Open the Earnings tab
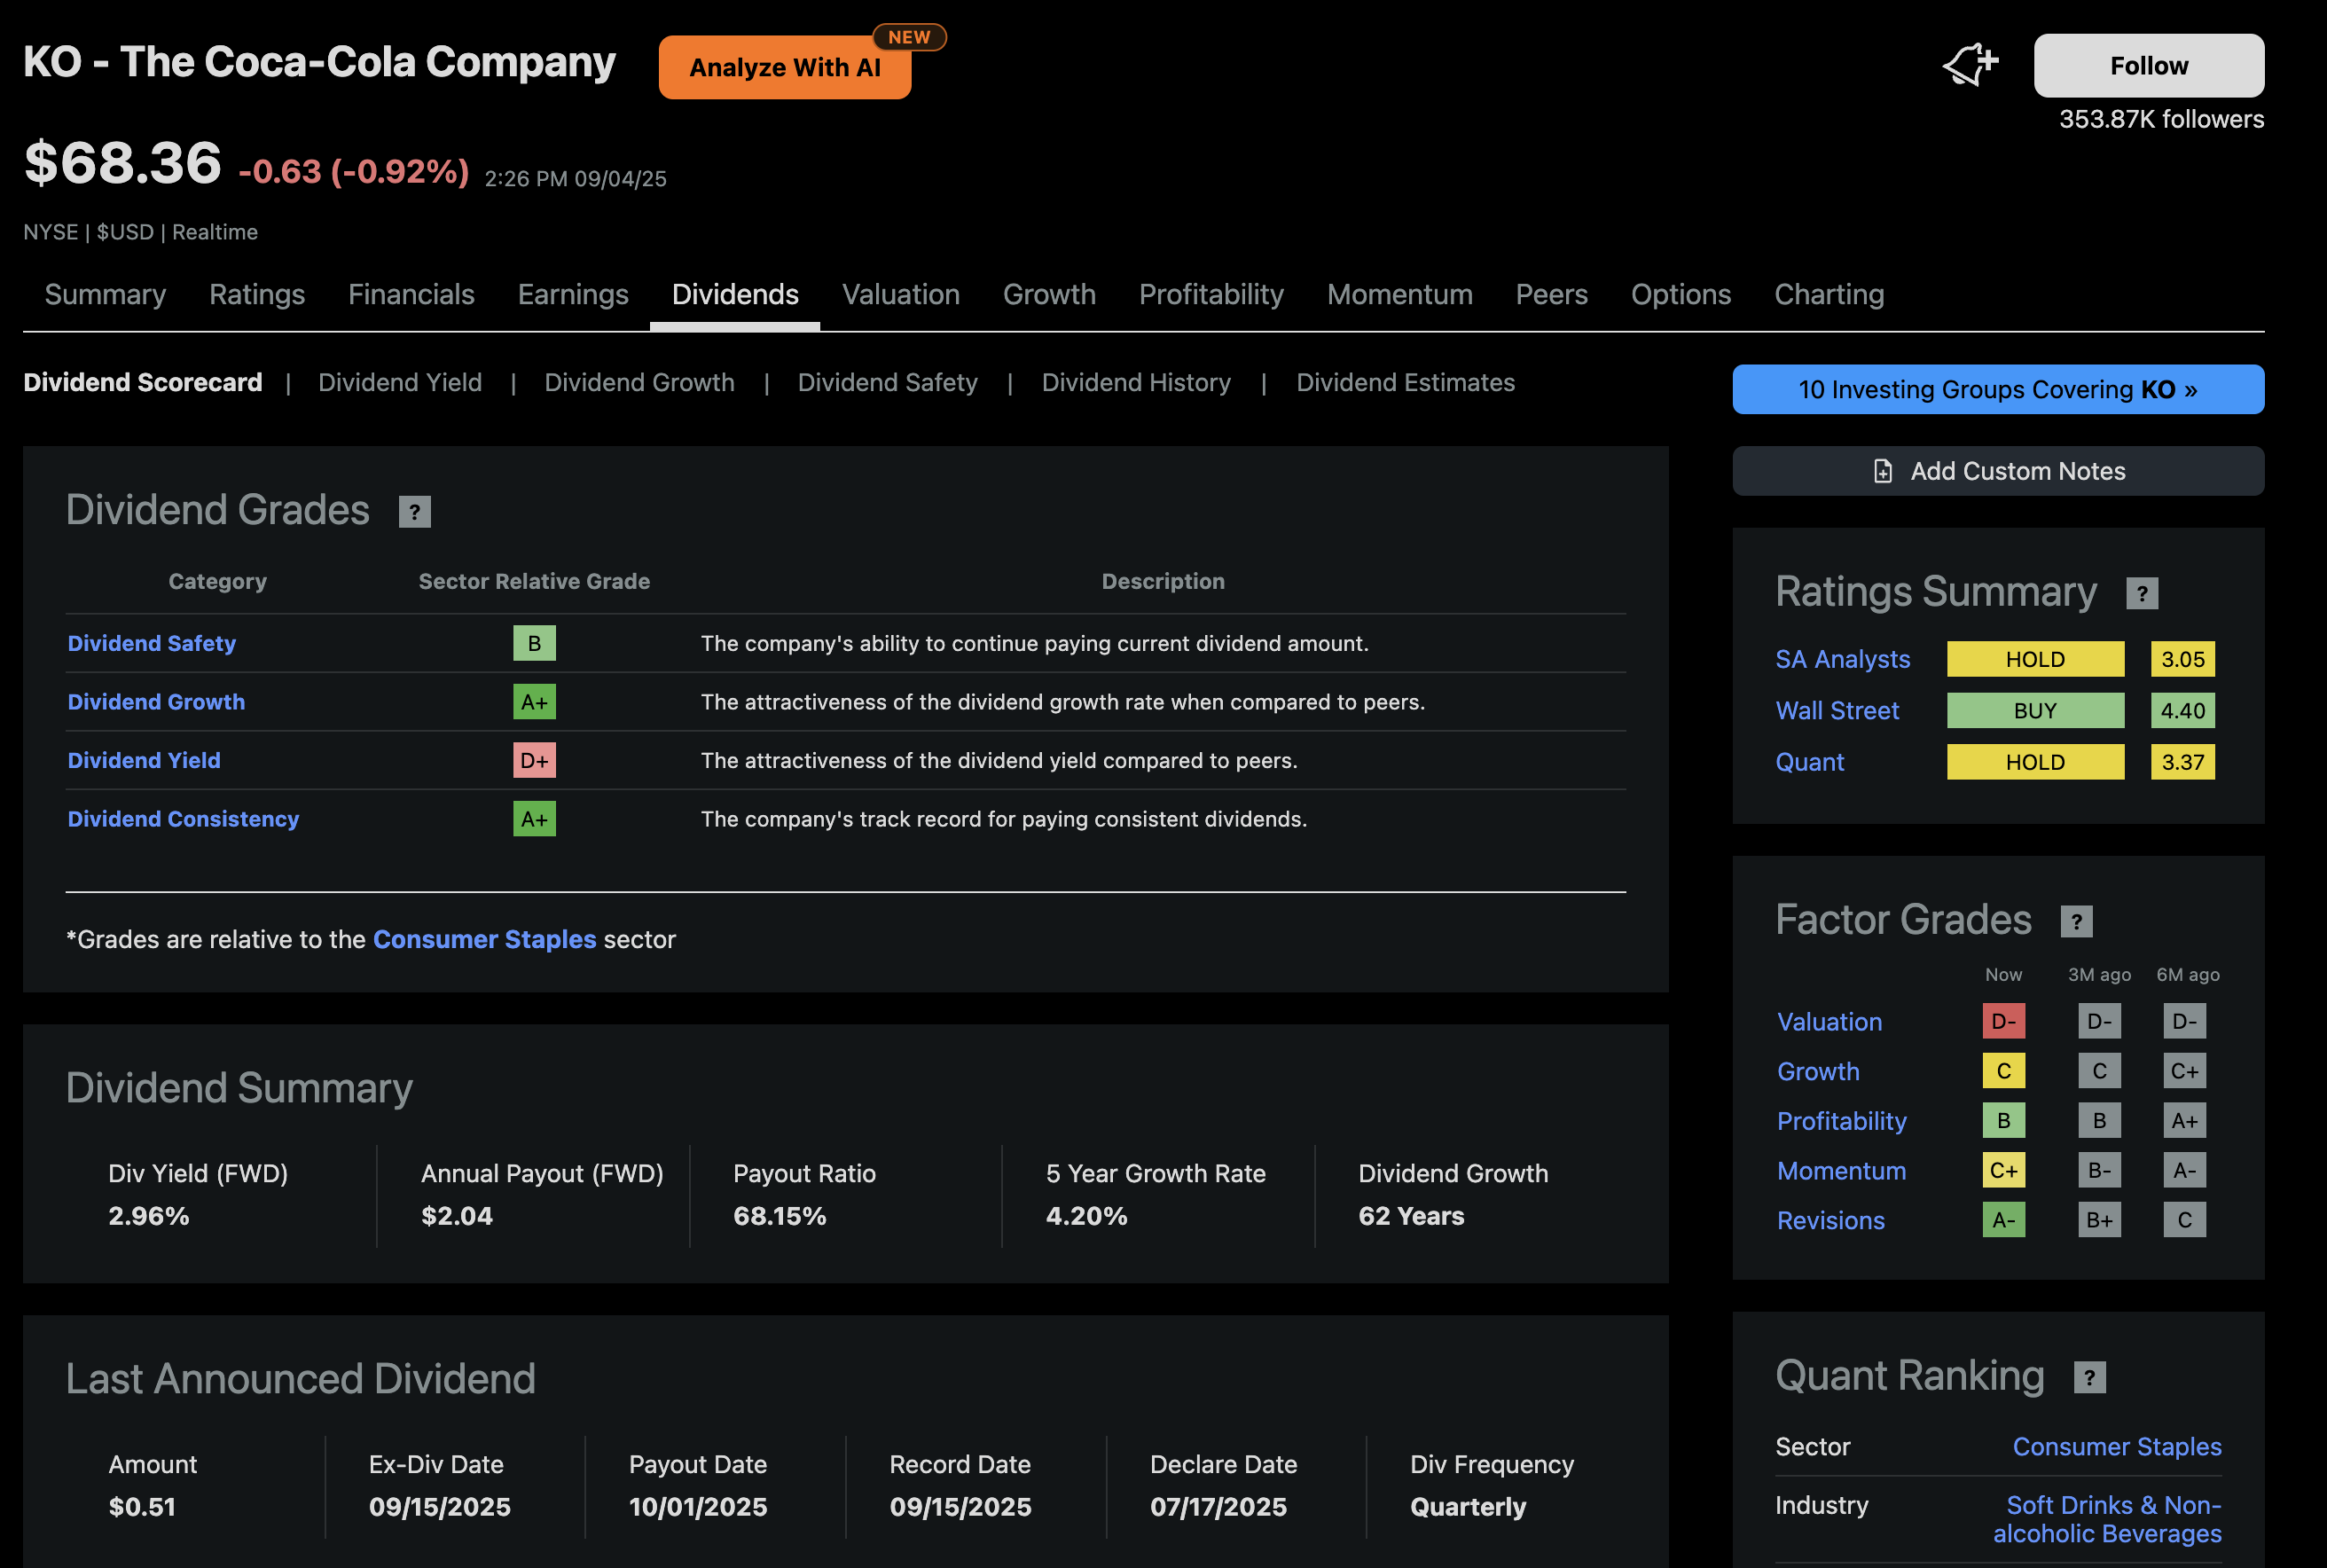 pos(572,295)
